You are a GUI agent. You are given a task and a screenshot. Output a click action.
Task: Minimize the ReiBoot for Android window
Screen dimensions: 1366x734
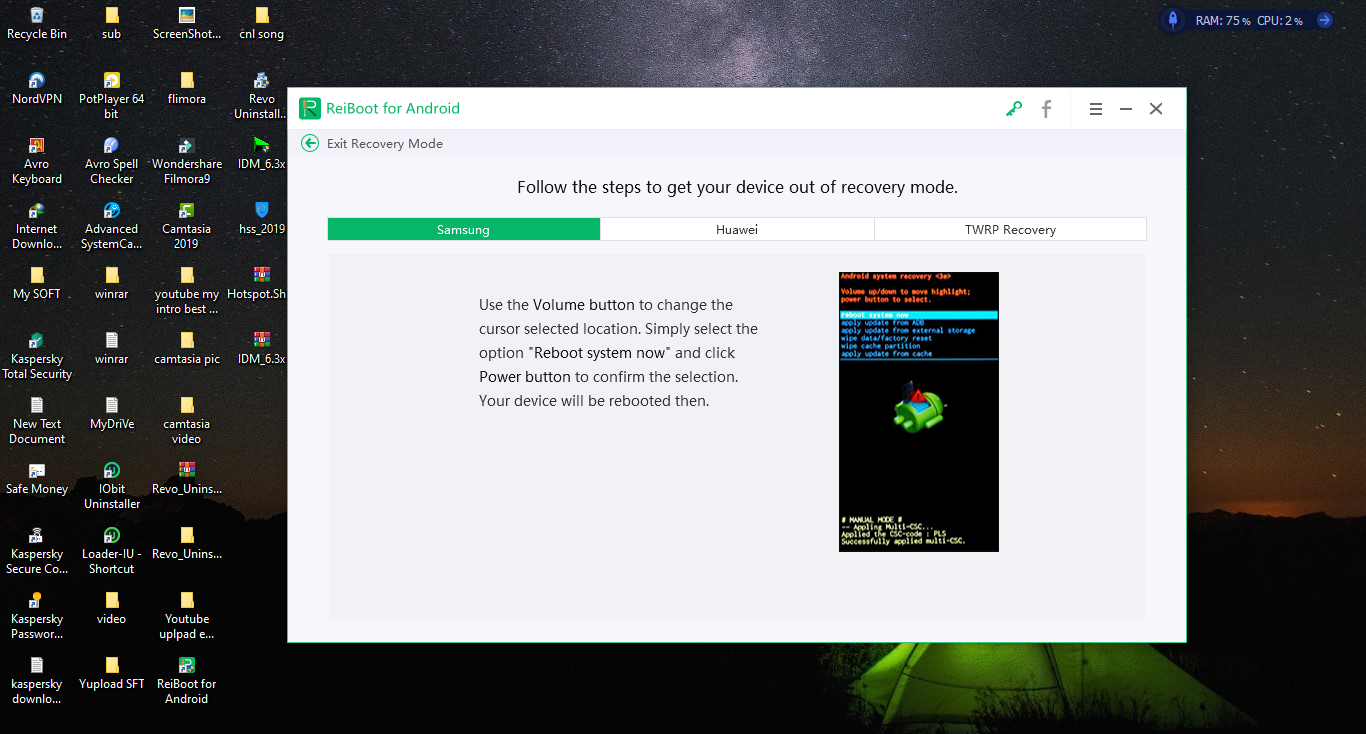1126,109
